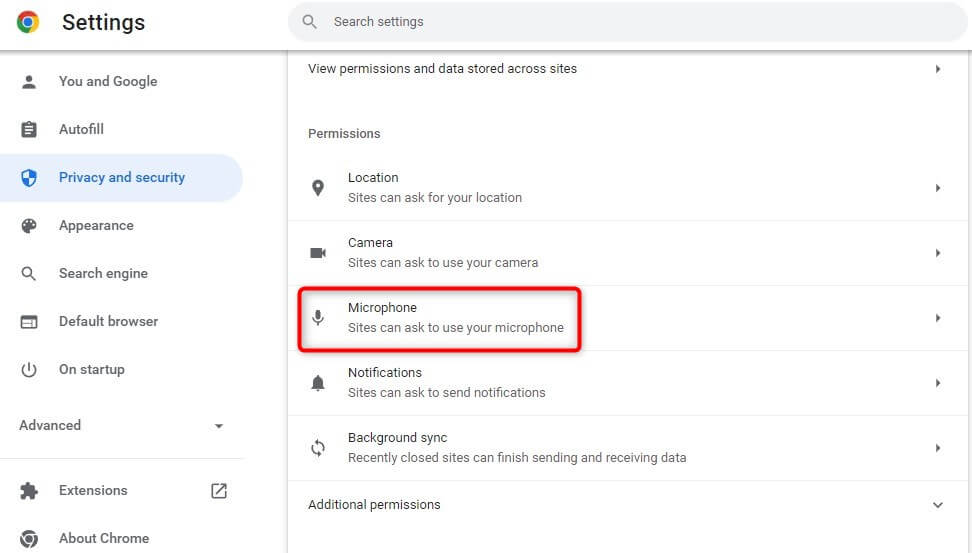
Task: Click the On startup power icon
Action: [x=29, y=370]
